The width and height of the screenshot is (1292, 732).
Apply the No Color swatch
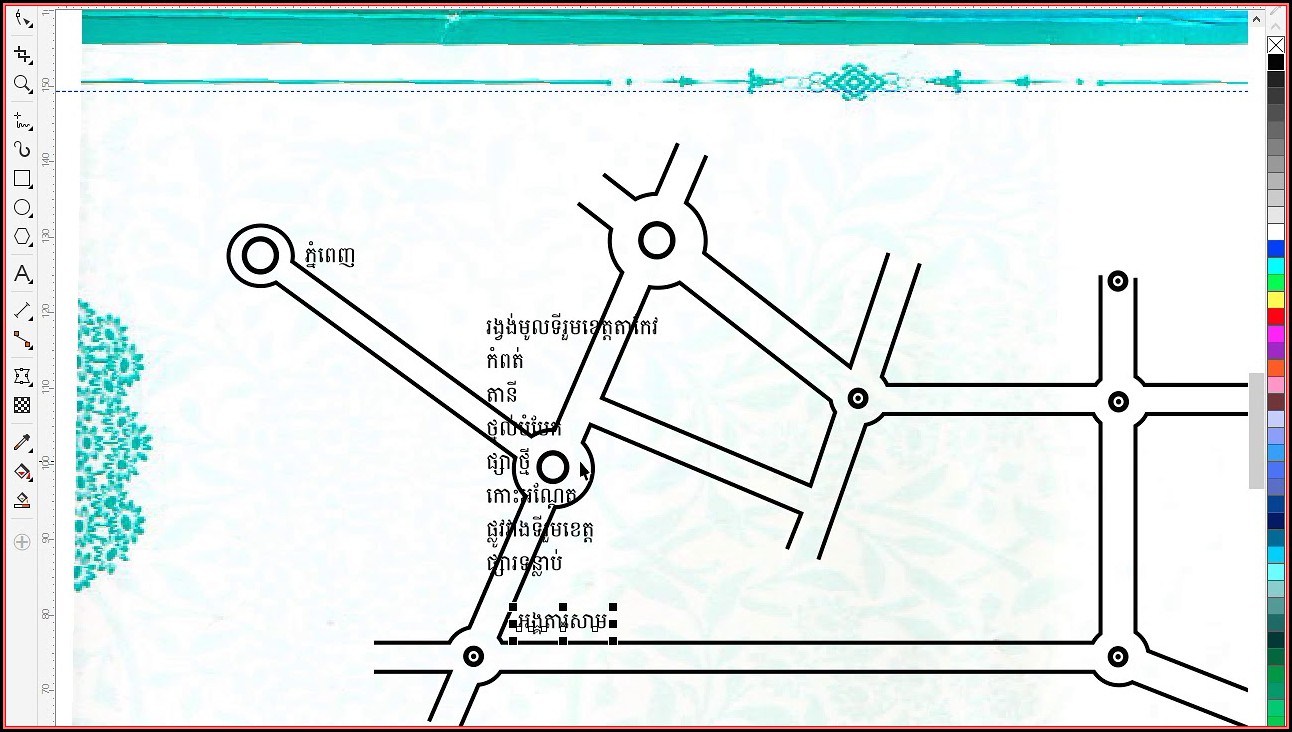click(x=1275, y=45)
